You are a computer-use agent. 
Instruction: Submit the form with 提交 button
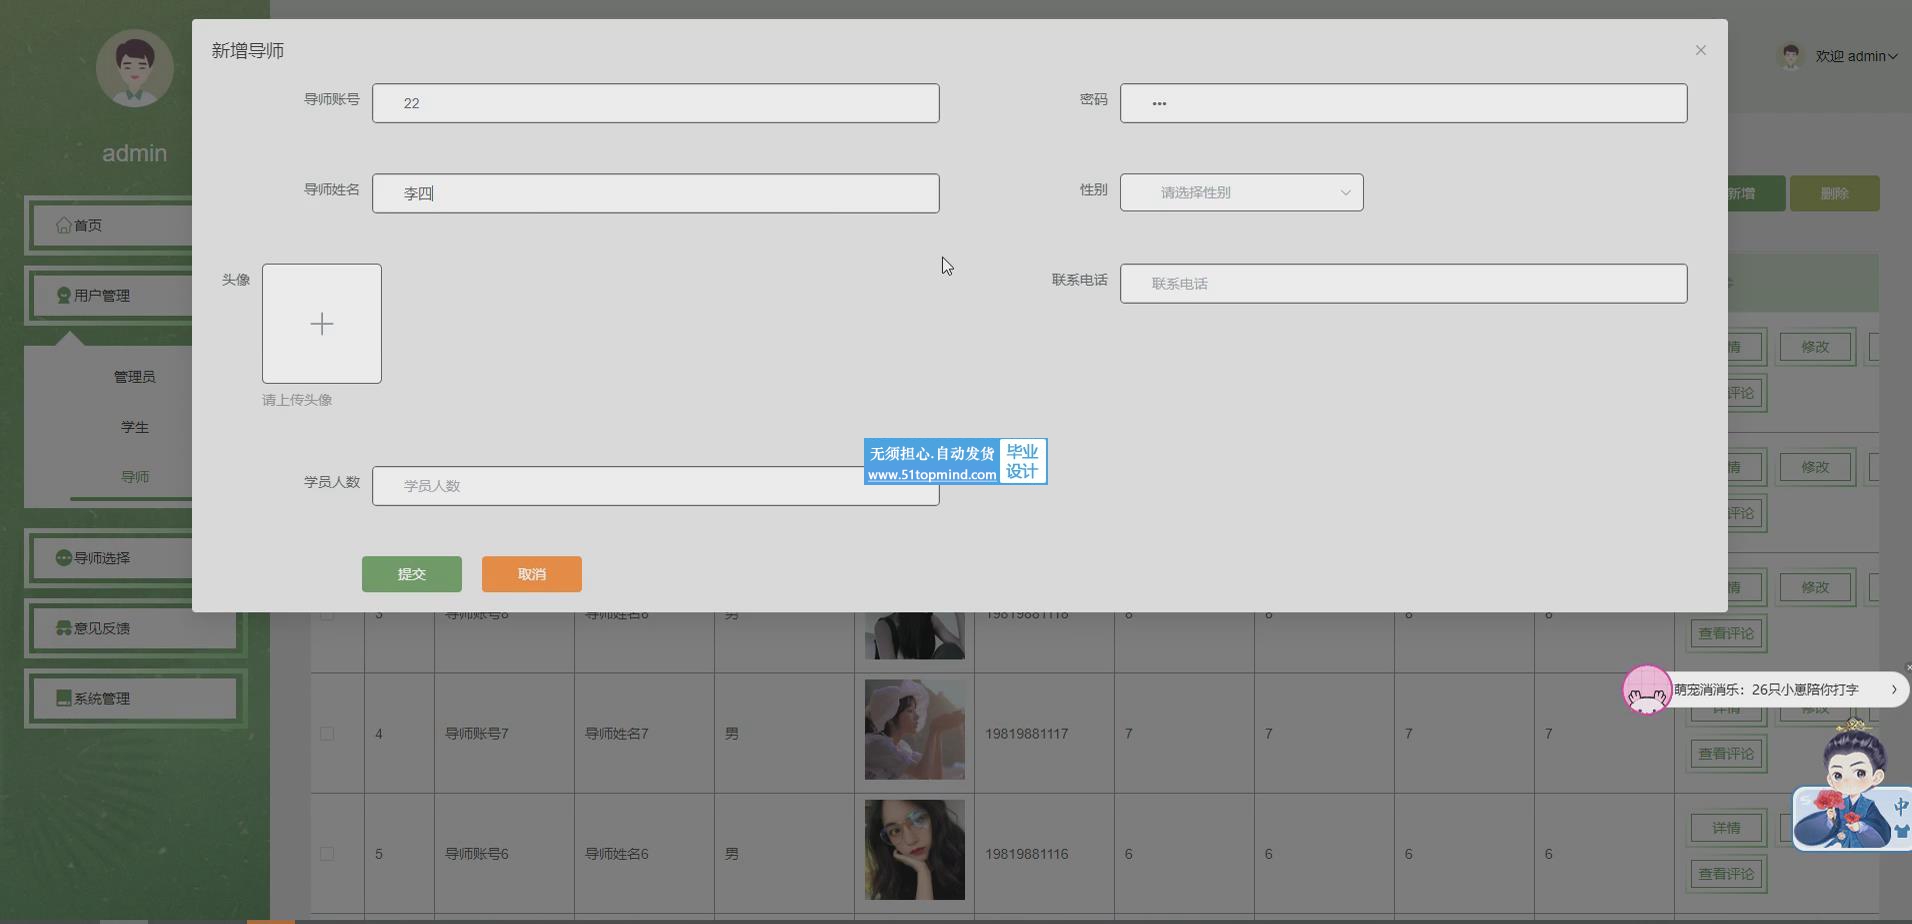[411, 574]
